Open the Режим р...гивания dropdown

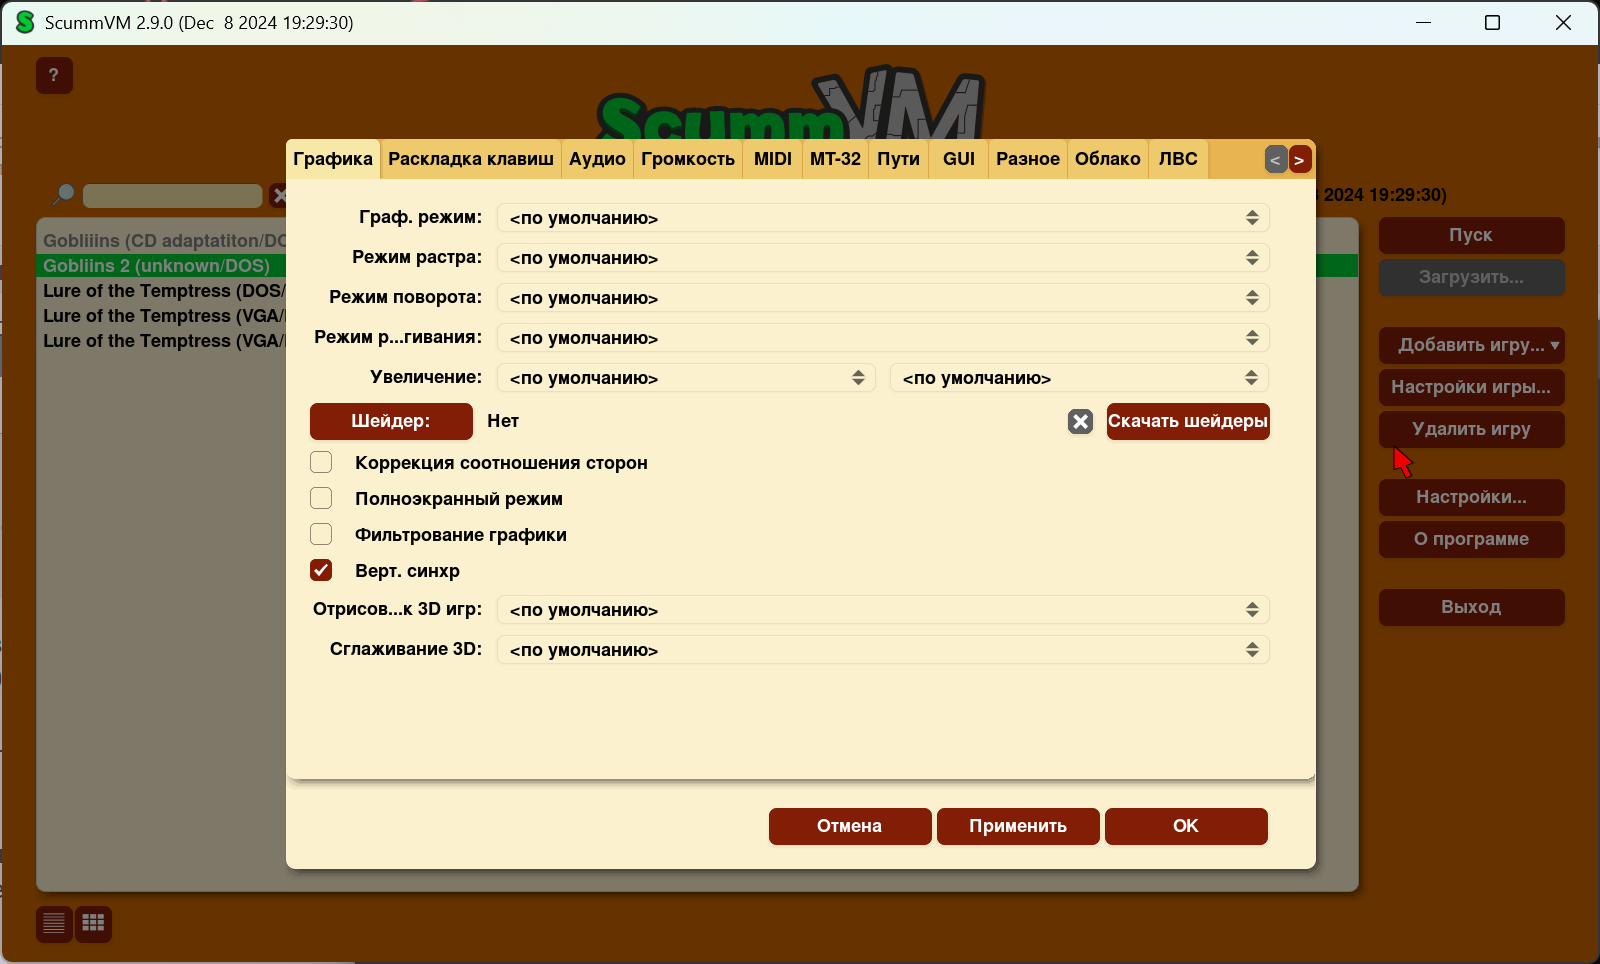tap(883, 338)
